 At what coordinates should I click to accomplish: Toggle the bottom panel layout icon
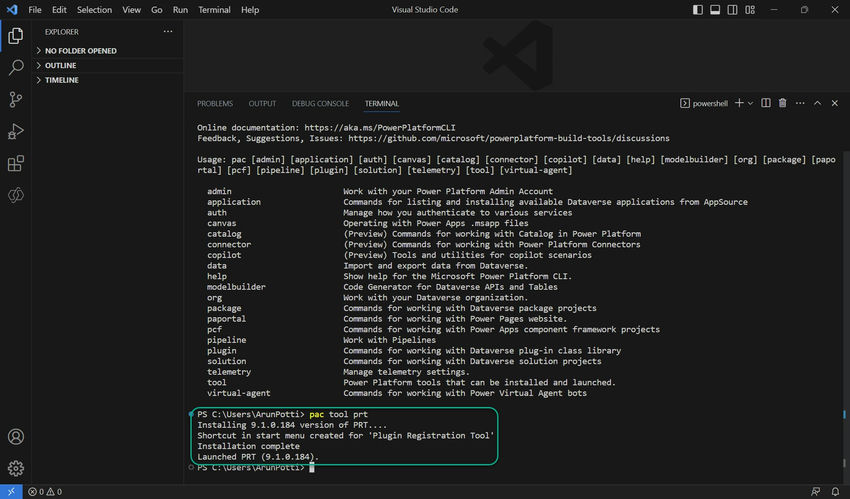pyautogui.click(x=715, y=10)
